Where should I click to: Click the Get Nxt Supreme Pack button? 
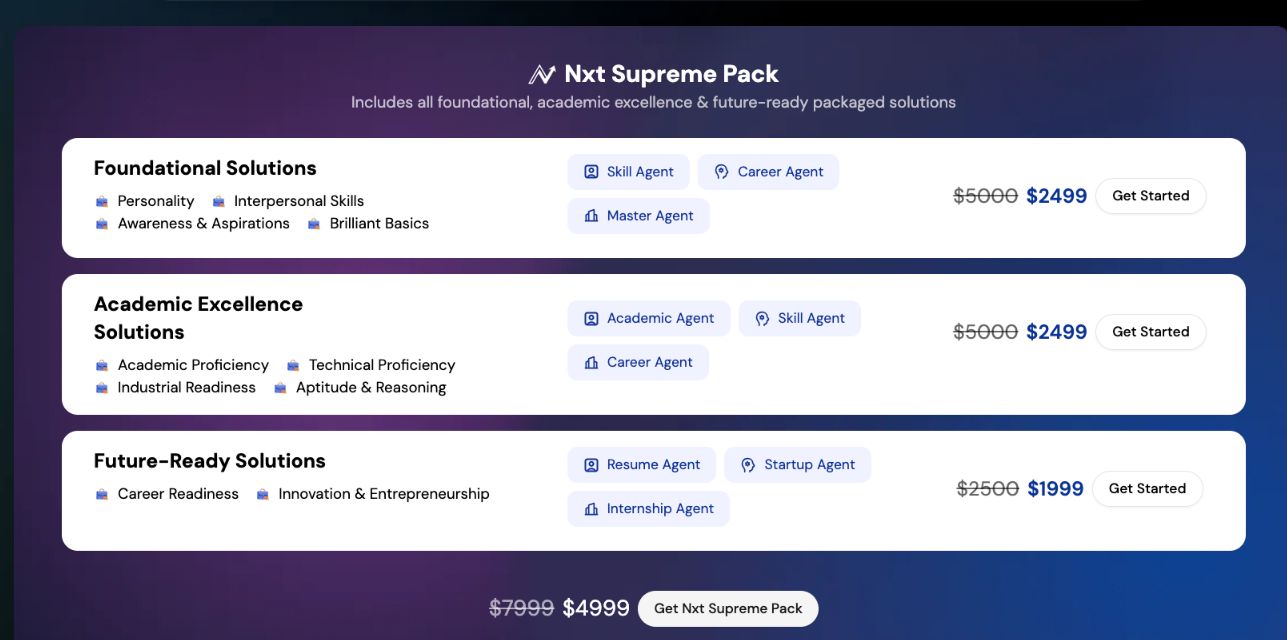728,609
